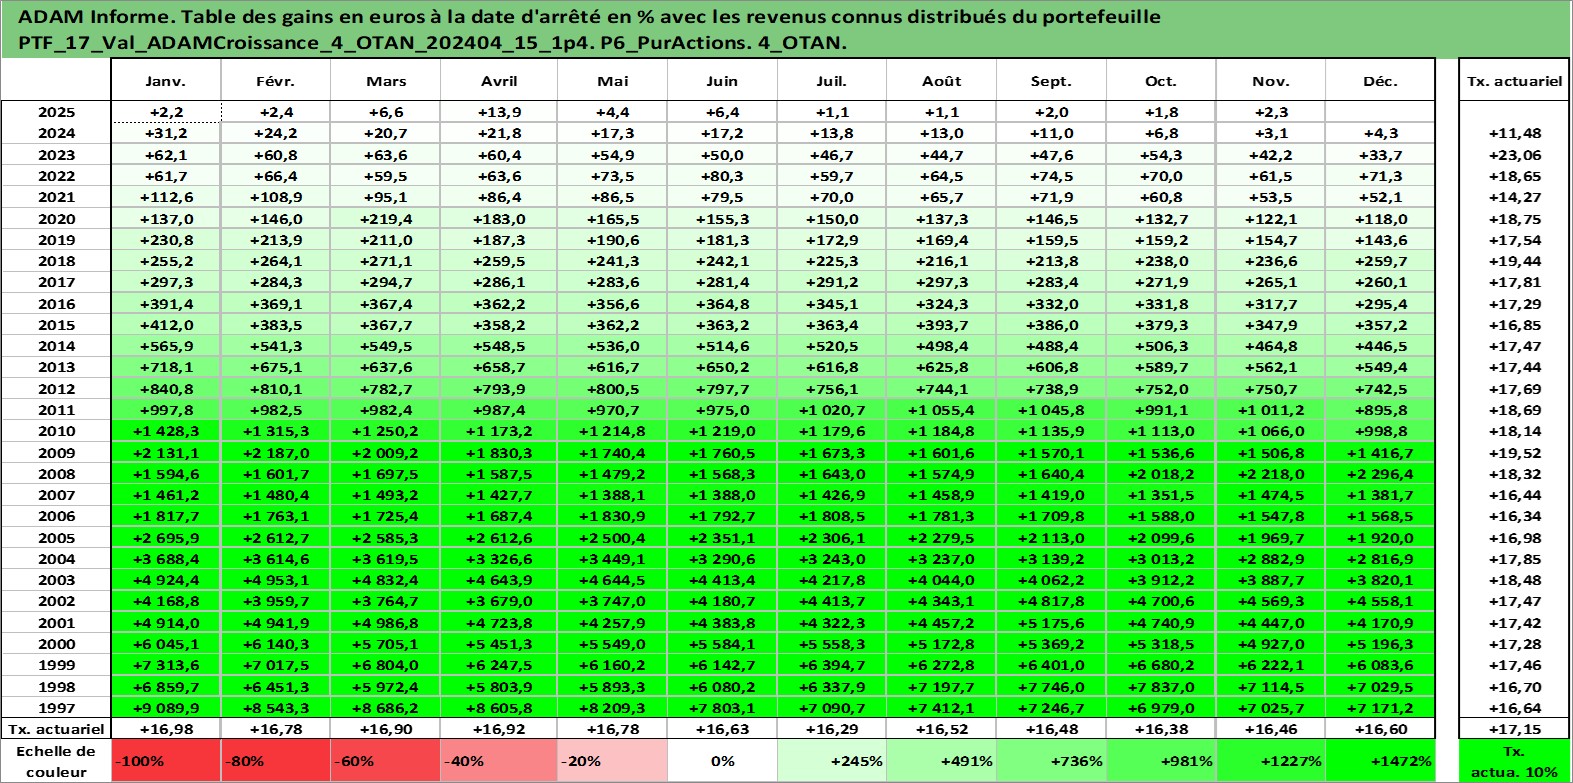Select cell +31,2 in the 2024 row
This screenshot has height=783, width=1573.
[166, 133]
